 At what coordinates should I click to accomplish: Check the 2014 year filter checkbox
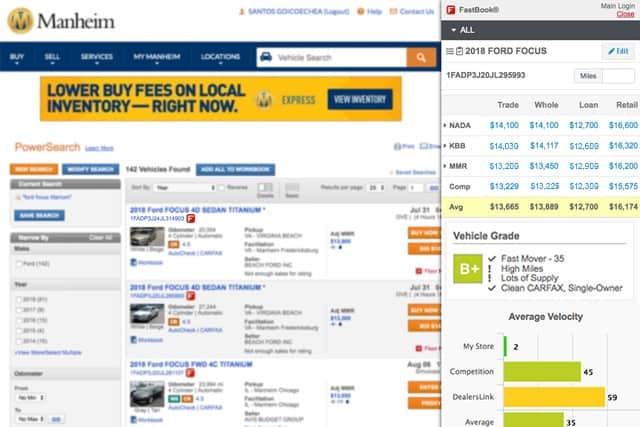[19, 341]
